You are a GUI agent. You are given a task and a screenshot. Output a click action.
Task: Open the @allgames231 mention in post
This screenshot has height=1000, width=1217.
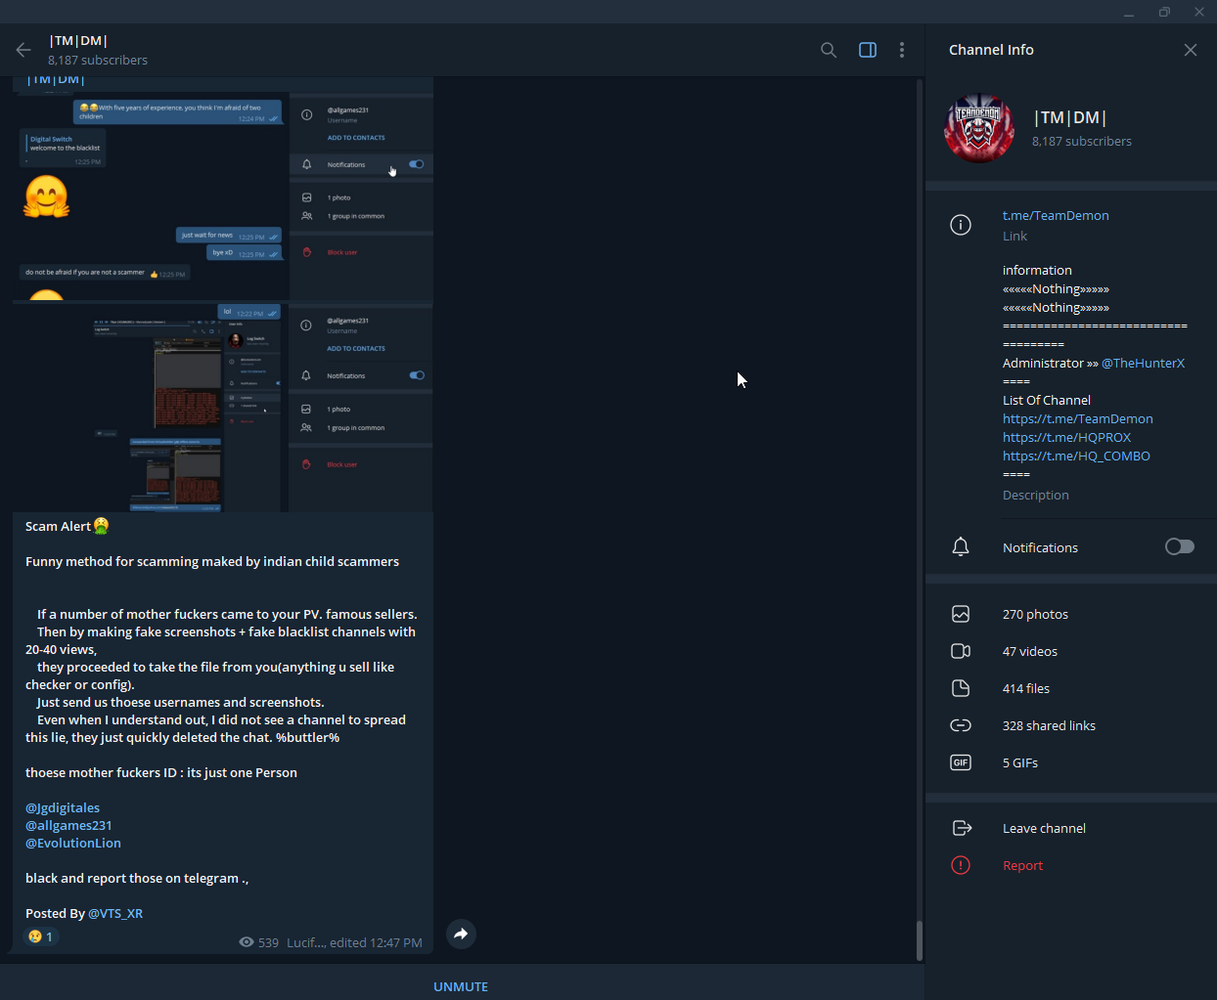(68, 826)
